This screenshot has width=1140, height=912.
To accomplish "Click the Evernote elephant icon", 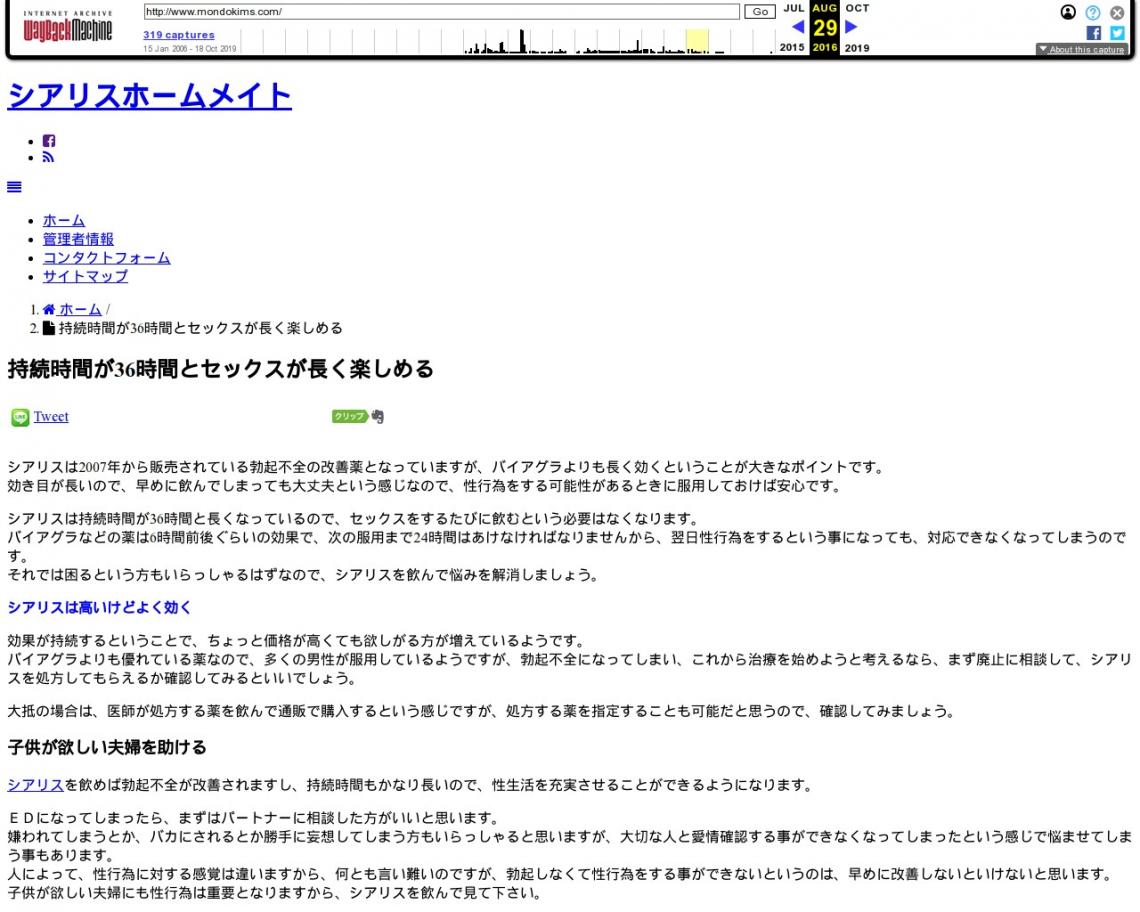I will pyautogui.click(x=377, y=417).
